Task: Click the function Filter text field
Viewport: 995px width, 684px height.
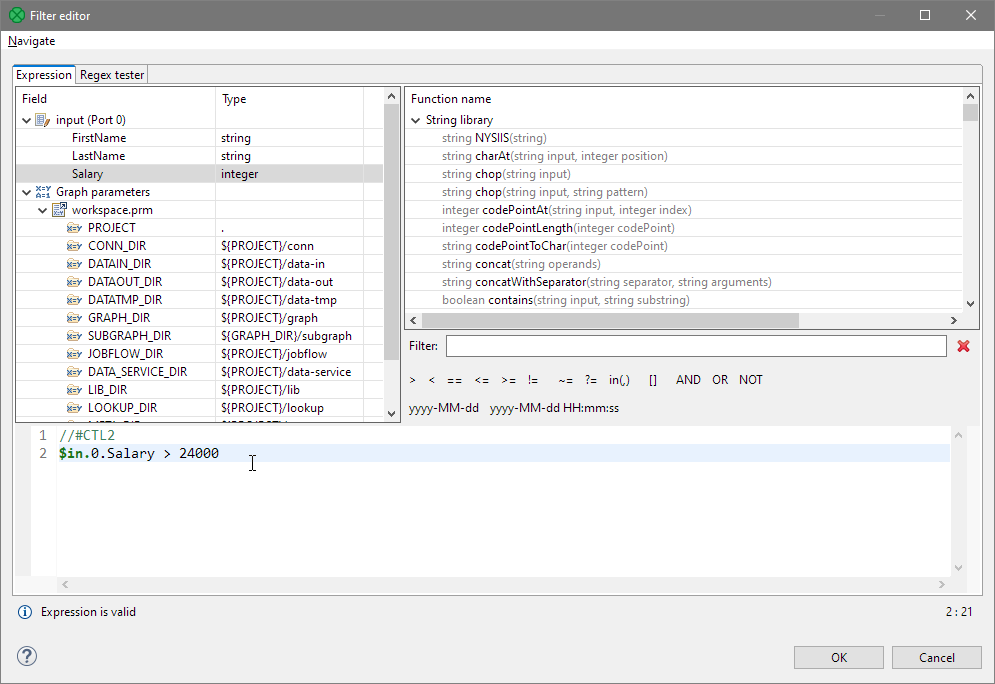Action: pos(695,346)
